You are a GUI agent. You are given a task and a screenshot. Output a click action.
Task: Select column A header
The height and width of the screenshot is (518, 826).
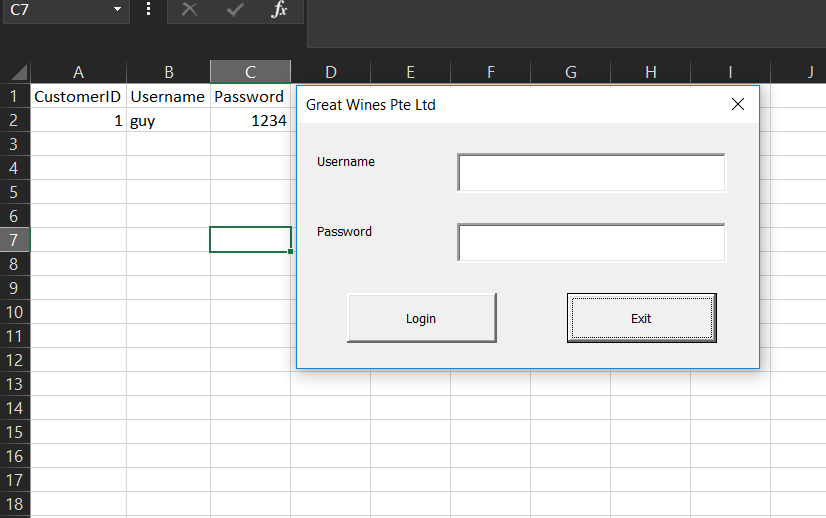[78, 72]
